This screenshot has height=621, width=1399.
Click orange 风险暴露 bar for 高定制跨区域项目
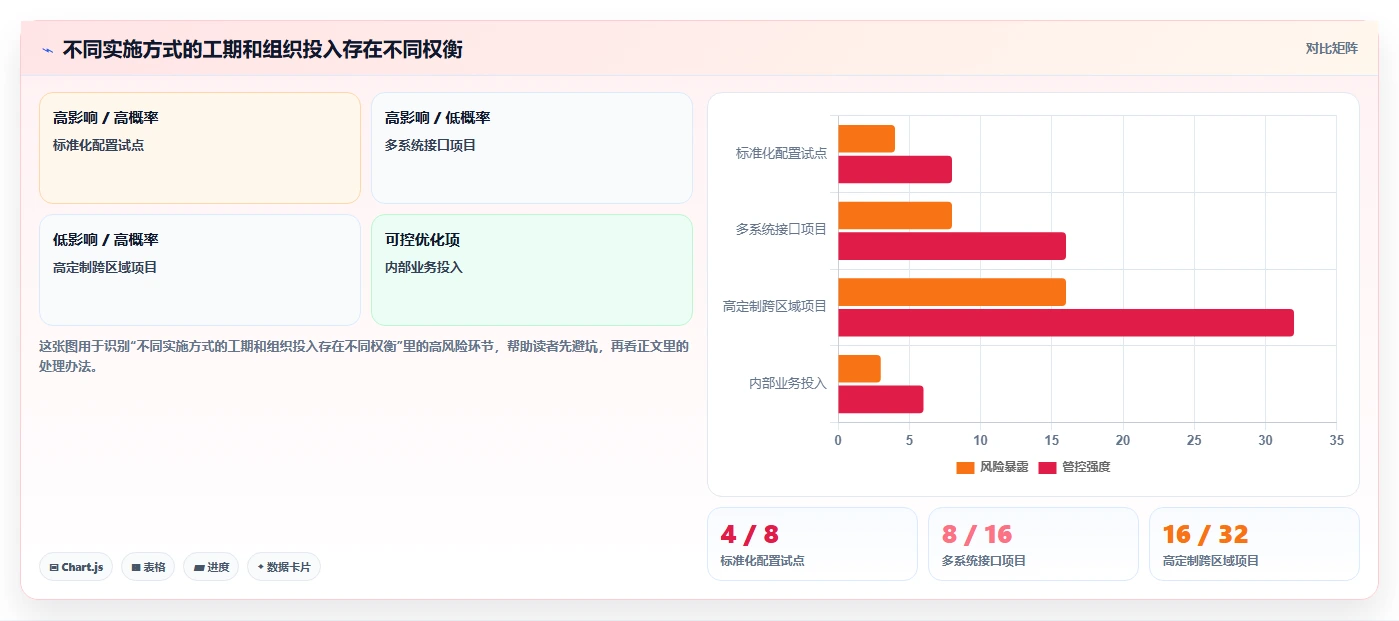pyautogui.click(x=952, y=292)
